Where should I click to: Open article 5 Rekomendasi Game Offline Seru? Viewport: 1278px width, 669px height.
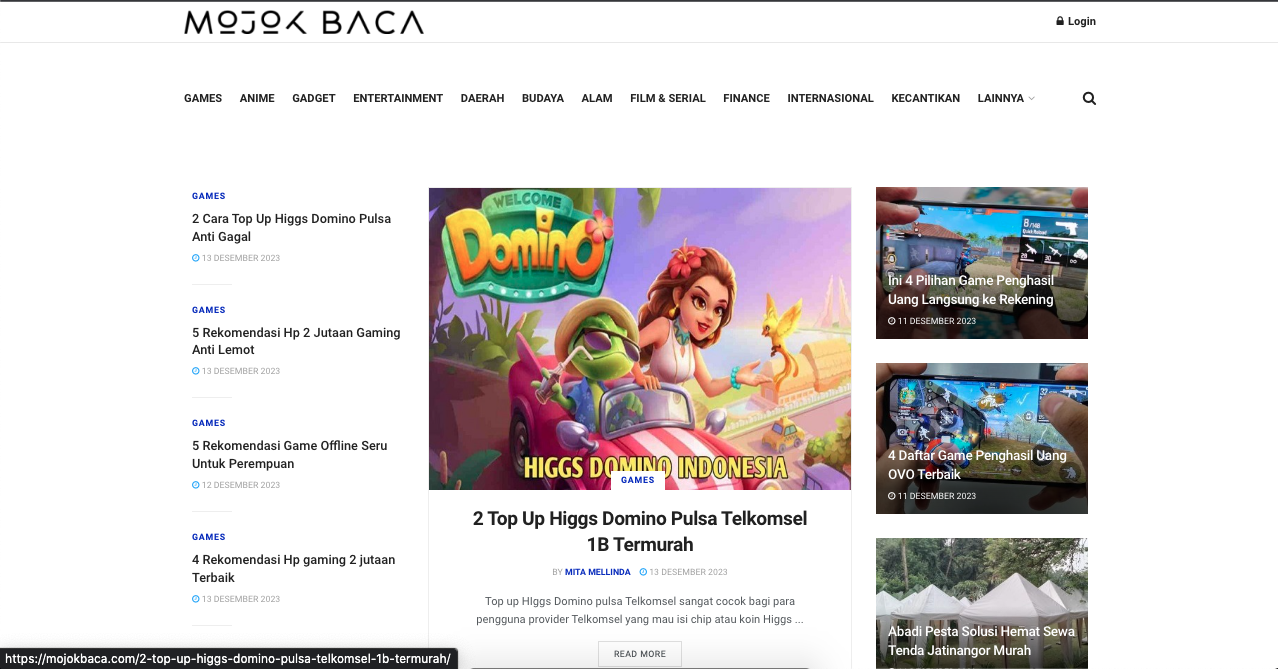pos(290,455)
